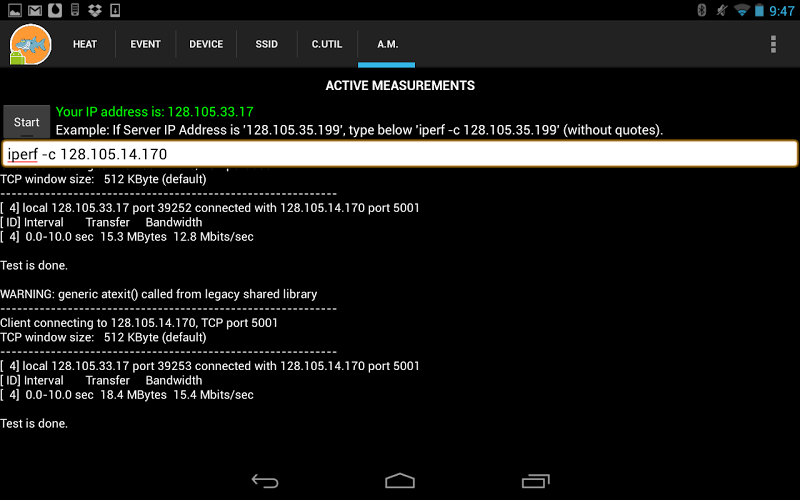Tap the battery status icon
The height and width of the screenshot is (500, 800).
click(759, 10)
